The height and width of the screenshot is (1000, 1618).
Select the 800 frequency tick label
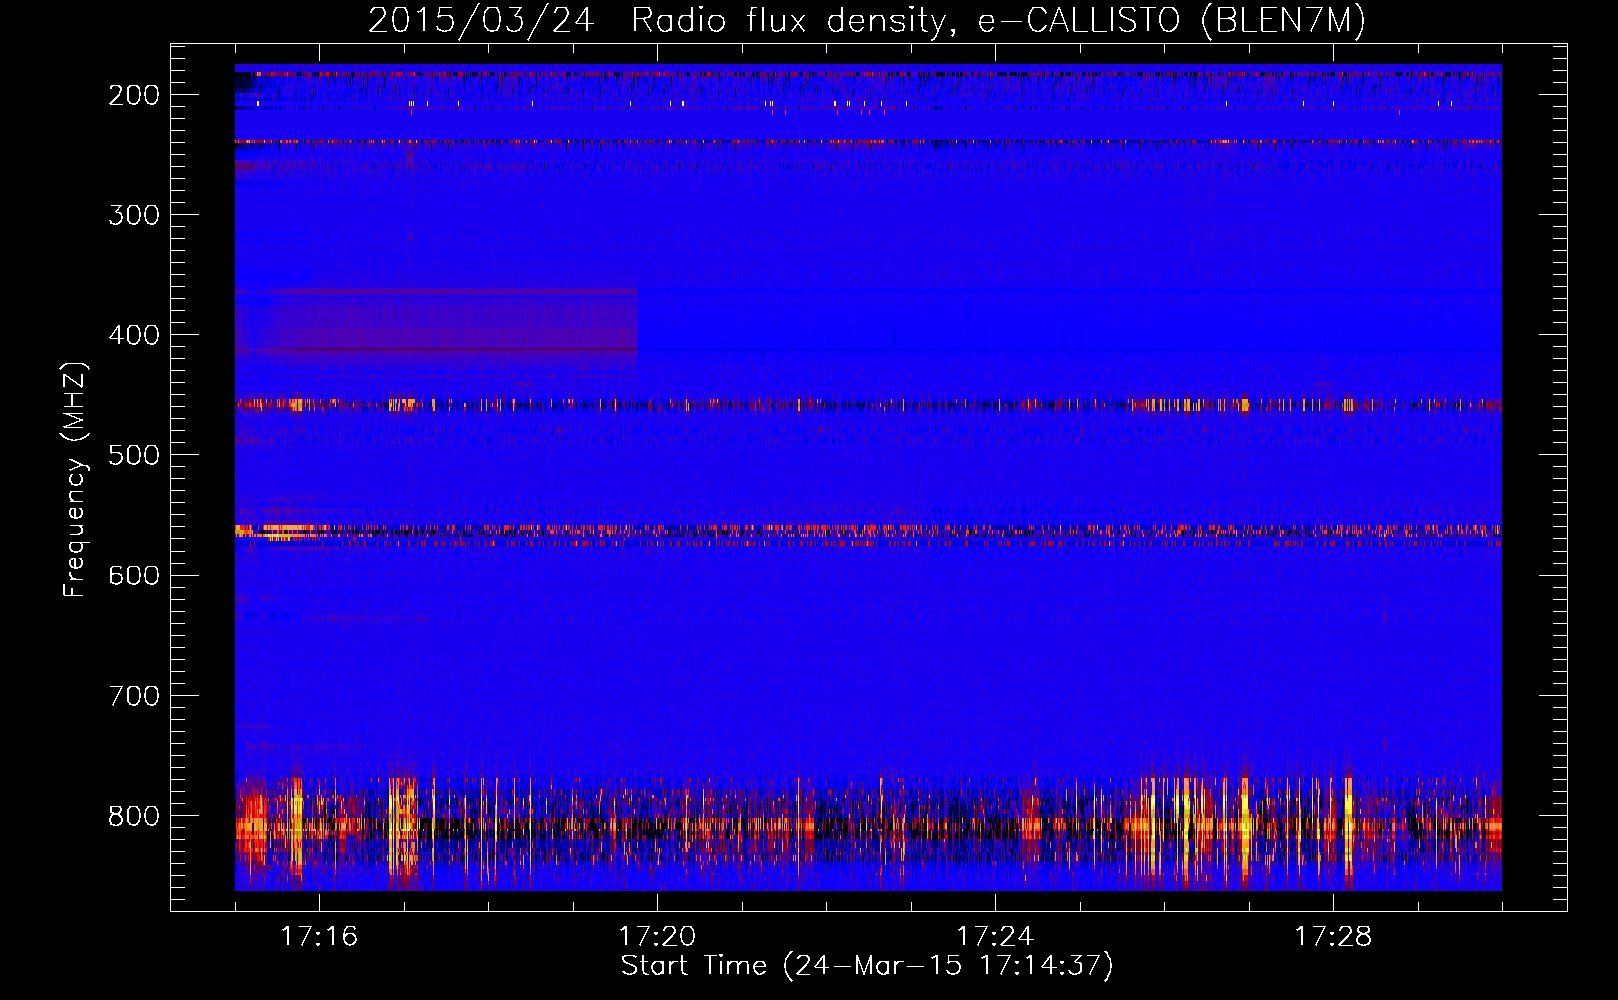point(134,815)
